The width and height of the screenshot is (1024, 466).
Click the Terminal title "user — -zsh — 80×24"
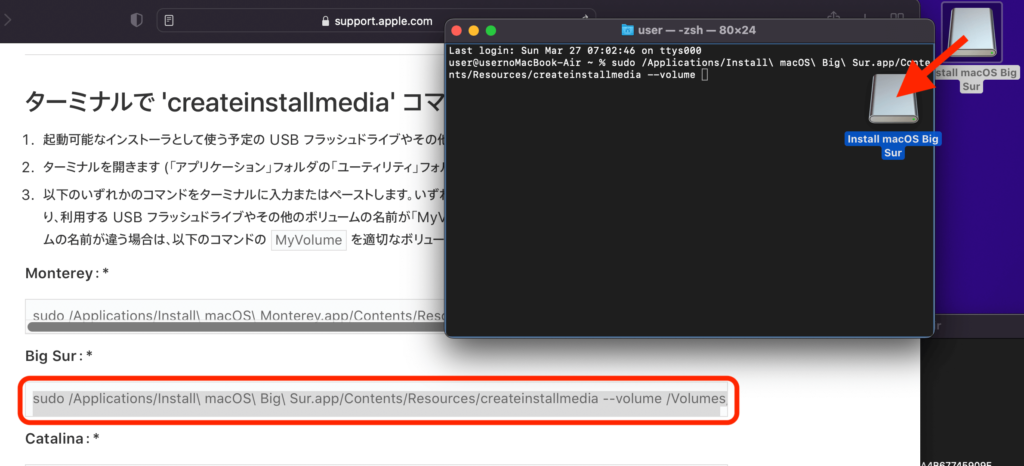pyautogui.click(x=696, y=30)
